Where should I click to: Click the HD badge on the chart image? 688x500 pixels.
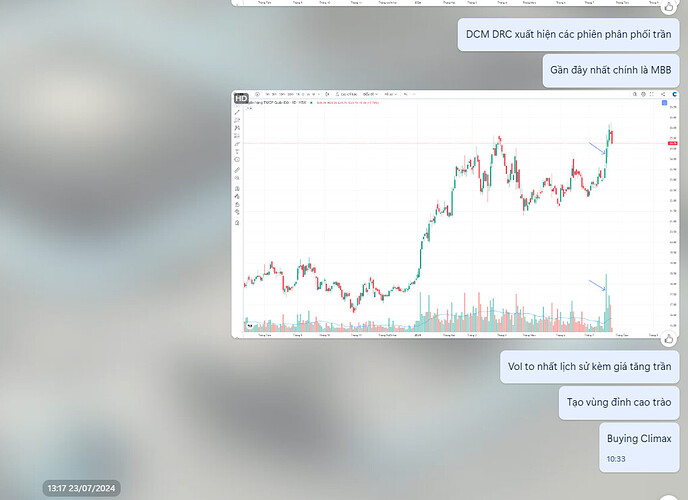click(x=241, y=98)
